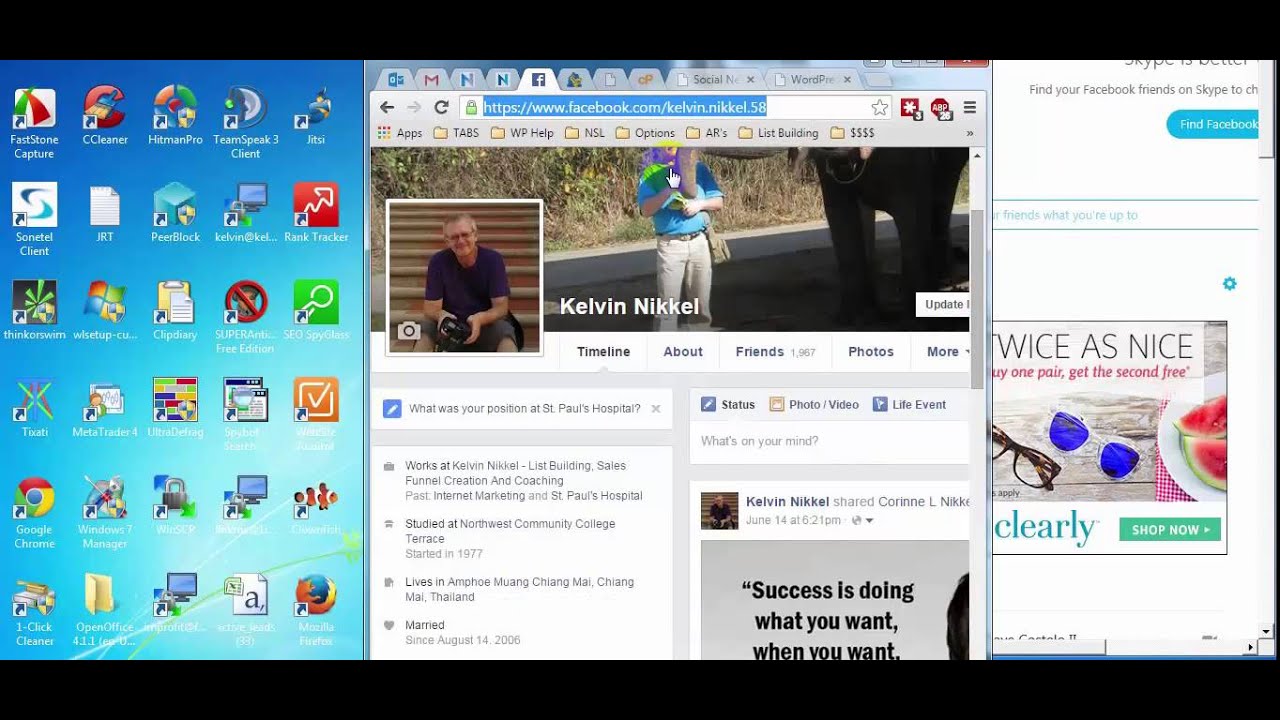The height and width of the screenshot is (720, 1280).
Task: Expand the bookmarks bar overflow chevron
Action: tap(969, 133)
